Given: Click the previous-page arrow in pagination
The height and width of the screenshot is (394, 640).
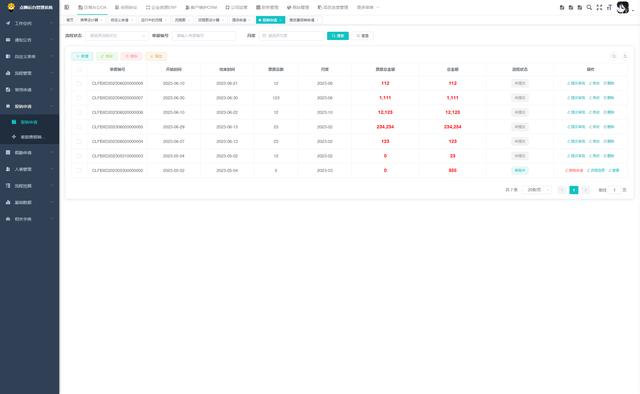Looking at the screenshot, I should pyautogui.click(x=562, y=190).
